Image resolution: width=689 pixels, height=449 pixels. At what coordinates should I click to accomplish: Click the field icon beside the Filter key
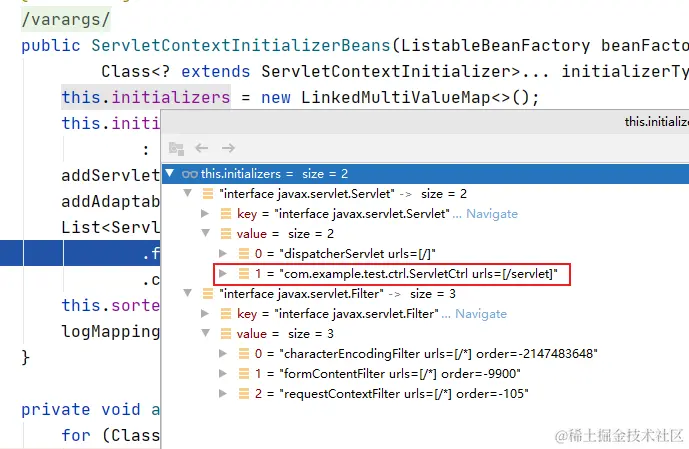(225, 314)
